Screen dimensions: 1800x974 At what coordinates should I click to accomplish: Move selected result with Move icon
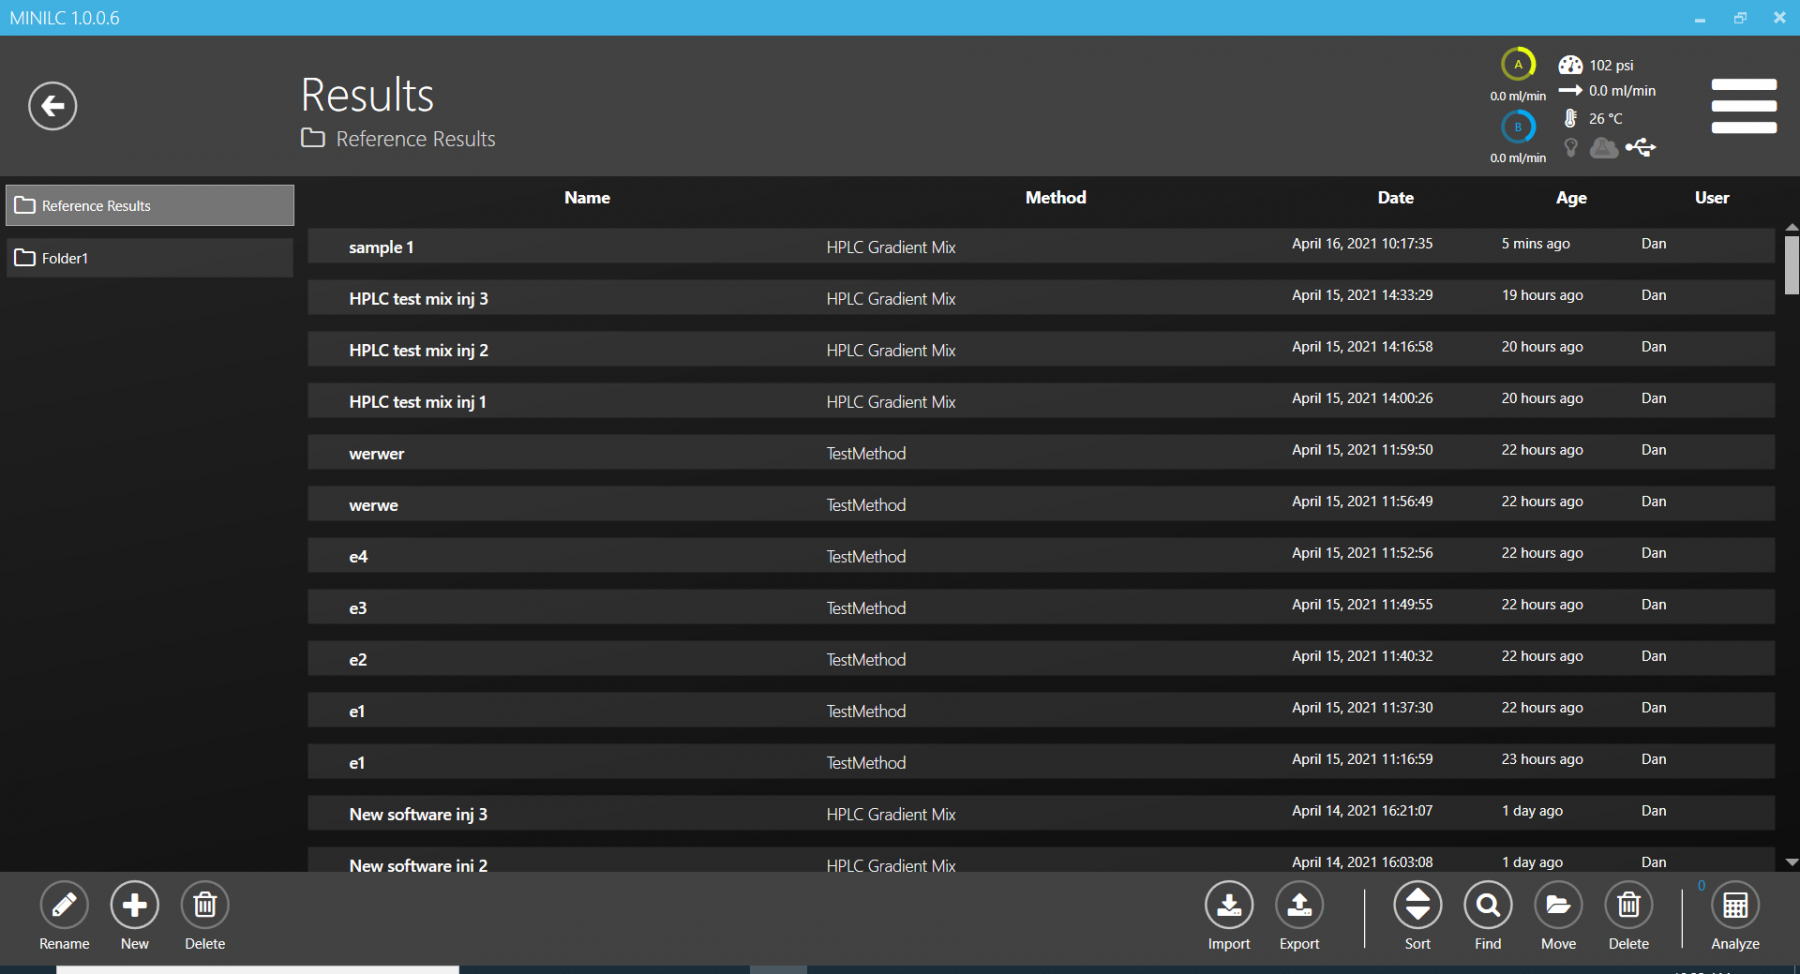pos(1558,906)
